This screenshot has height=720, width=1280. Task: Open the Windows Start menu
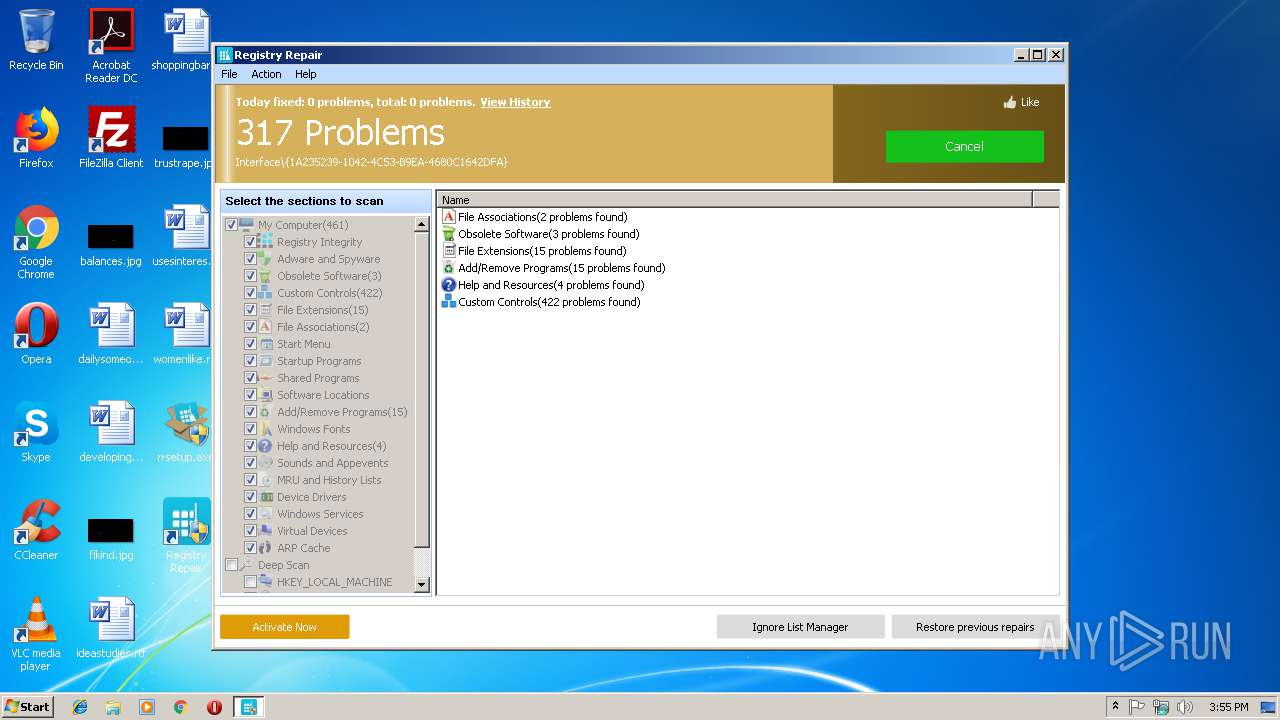click(x=27, y=707)
